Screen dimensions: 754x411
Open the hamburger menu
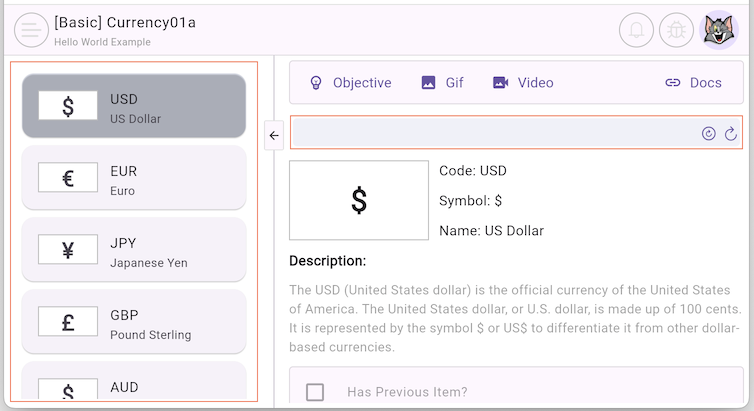31,30
